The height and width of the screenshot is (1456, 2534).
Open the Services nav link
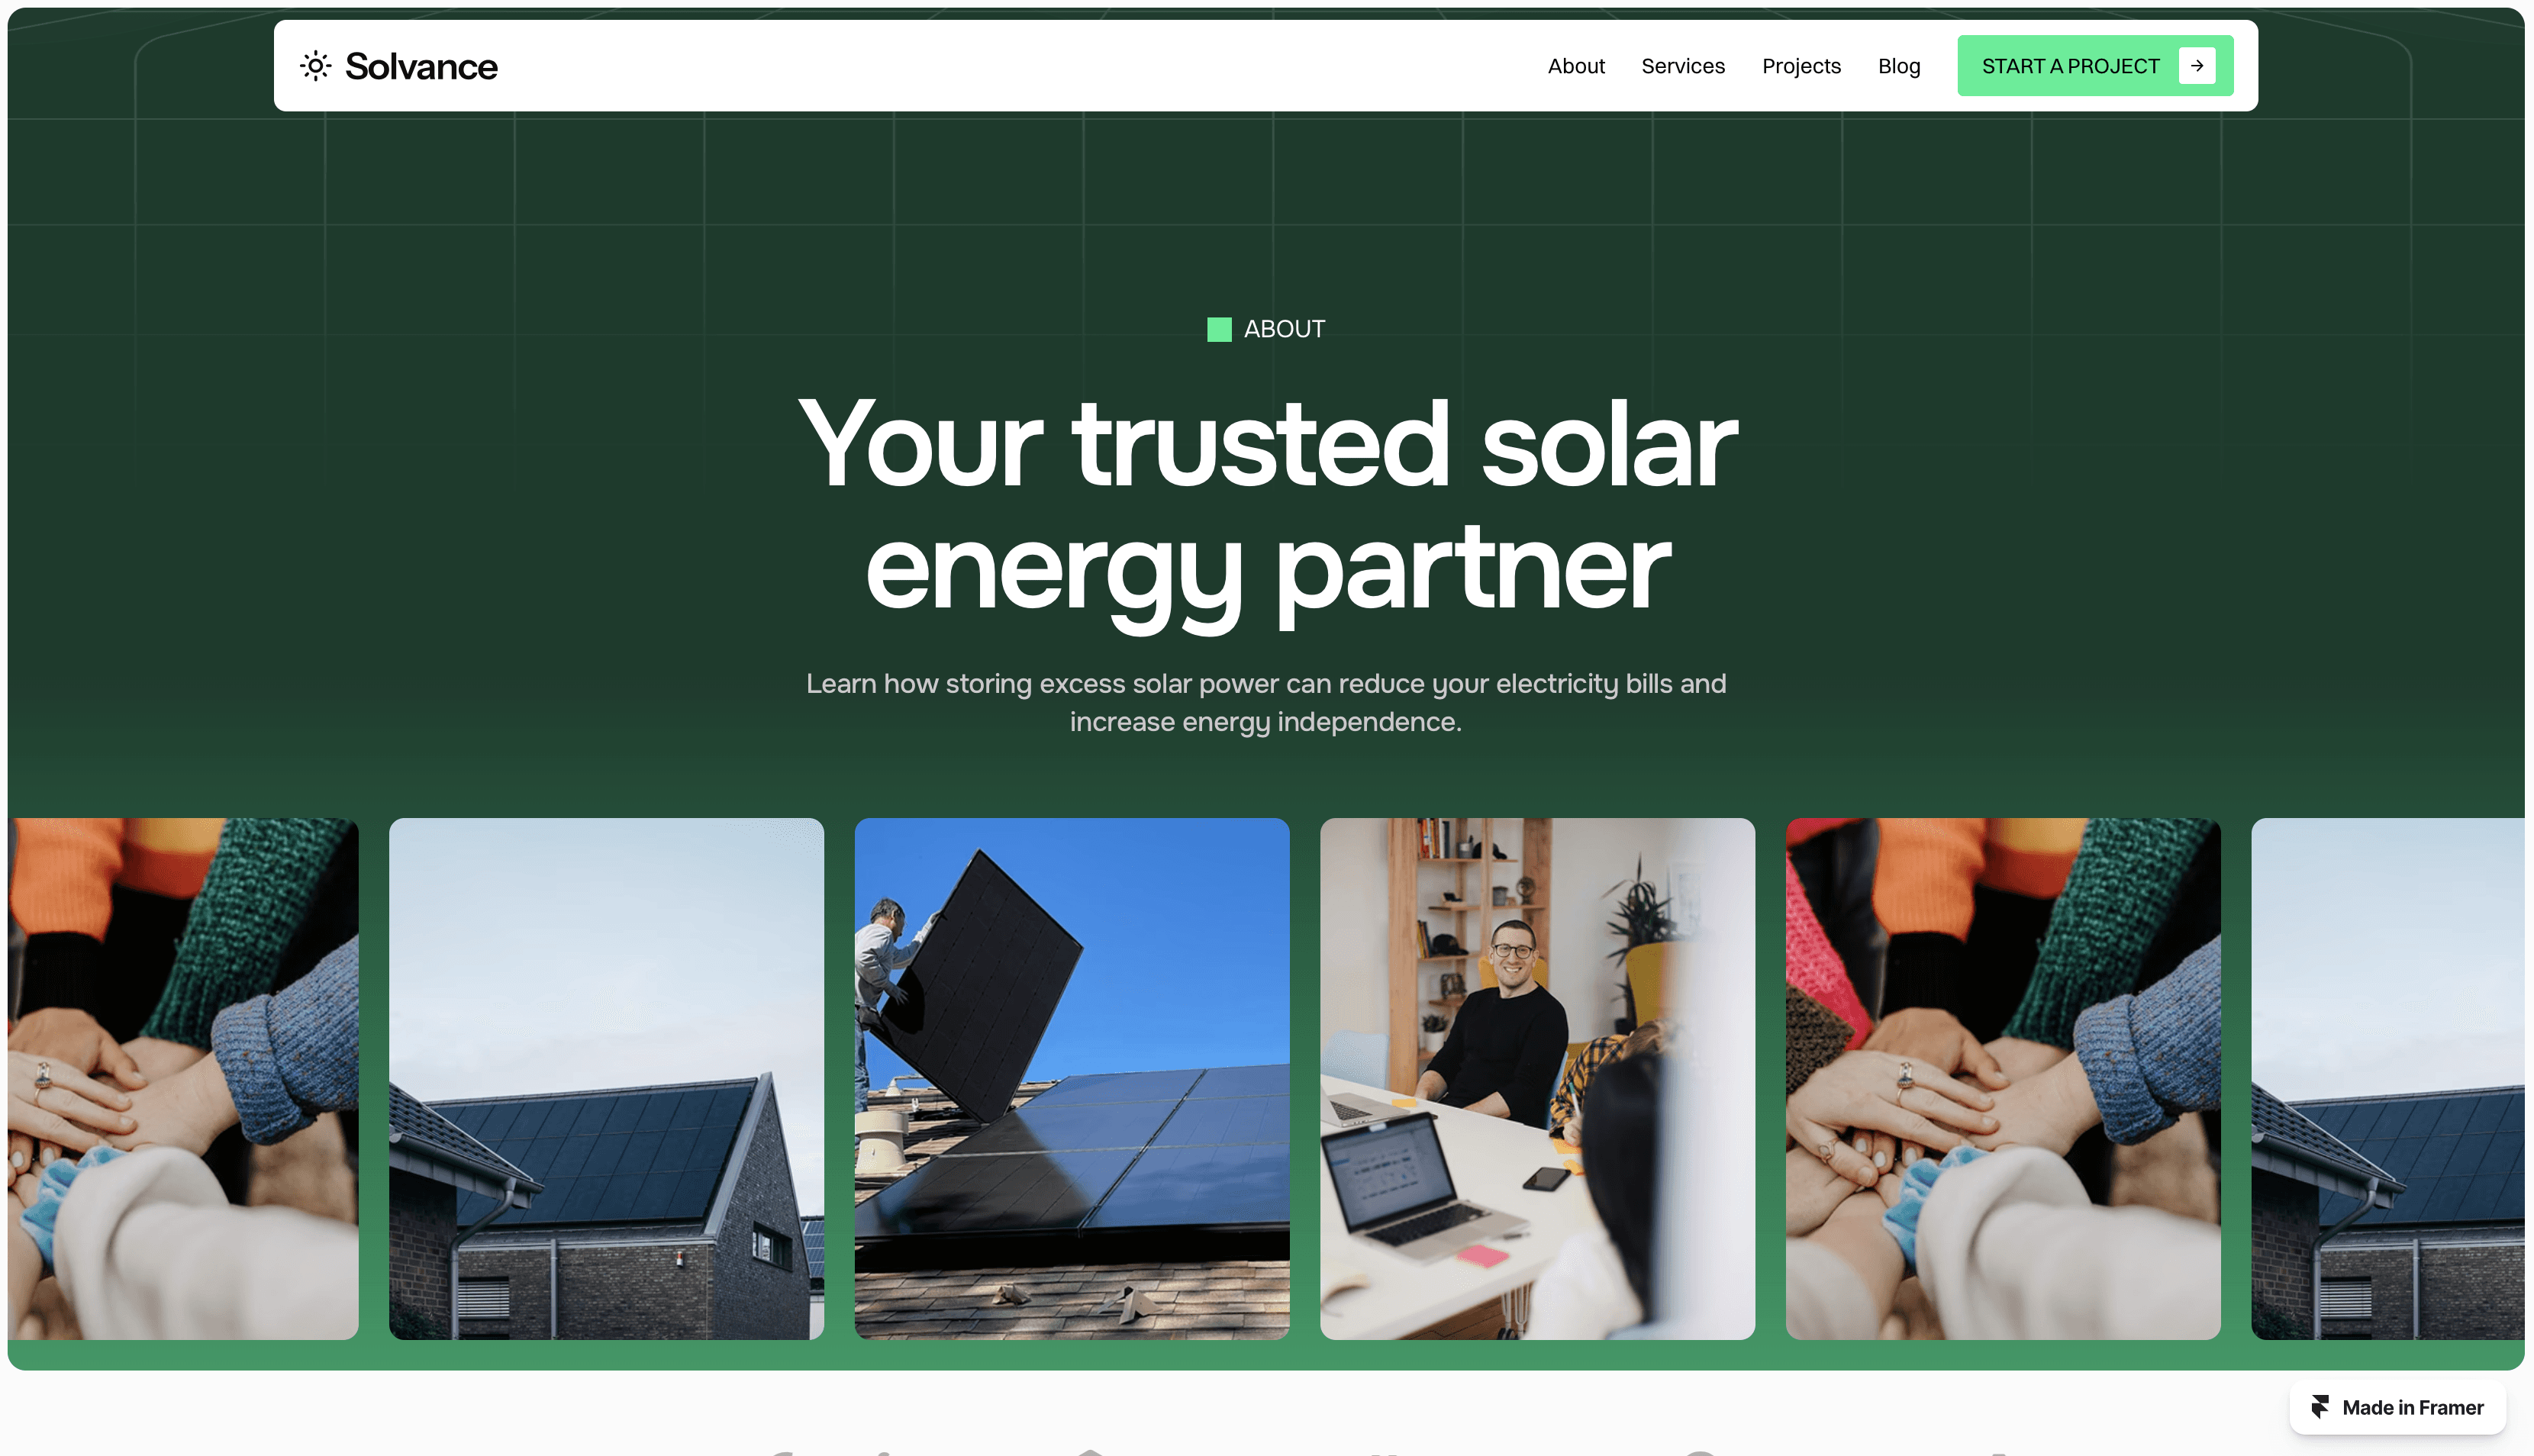click(x=1682, y=66)
